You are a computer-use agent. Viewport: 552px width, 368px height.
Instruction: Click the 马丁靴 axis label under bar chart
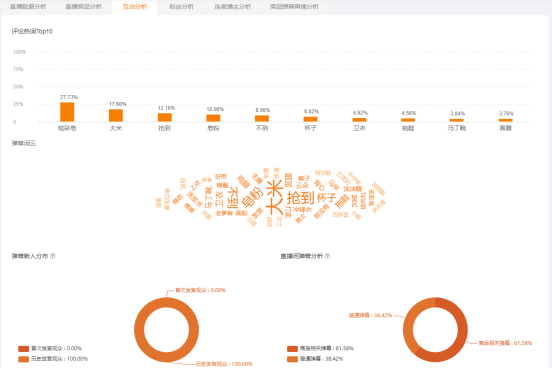(457, 128)
